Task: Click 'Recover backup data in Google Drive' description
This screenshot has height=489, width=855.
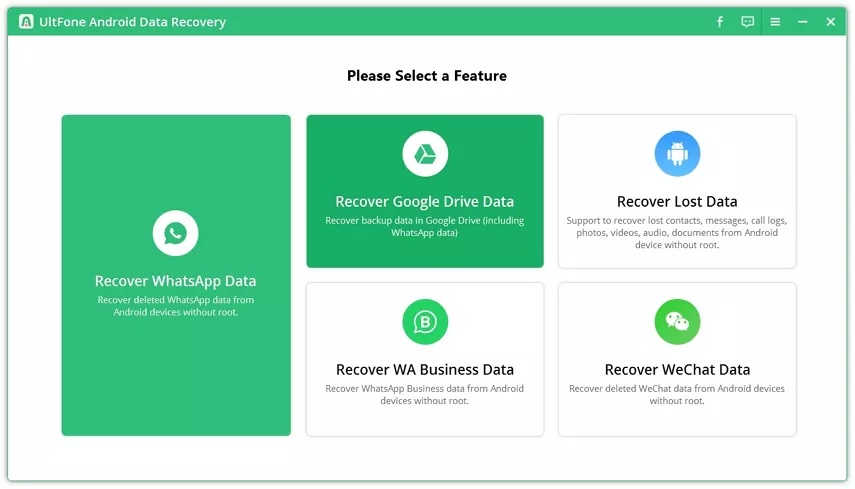Action: [x=424, y=227]
